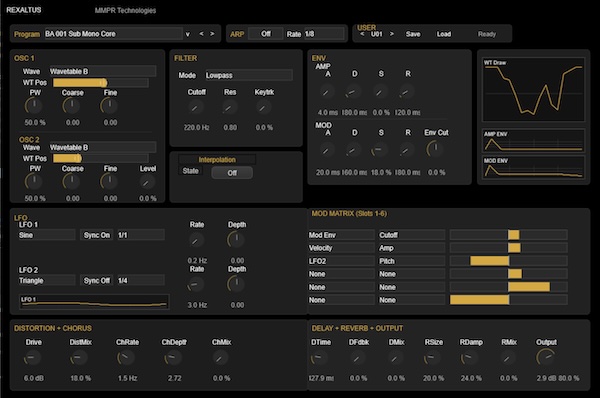The width and height of the screenshot is (600, 398).
Task: Select the Mod Env source in Mod Matrix
Action: (x=341, y=235)
